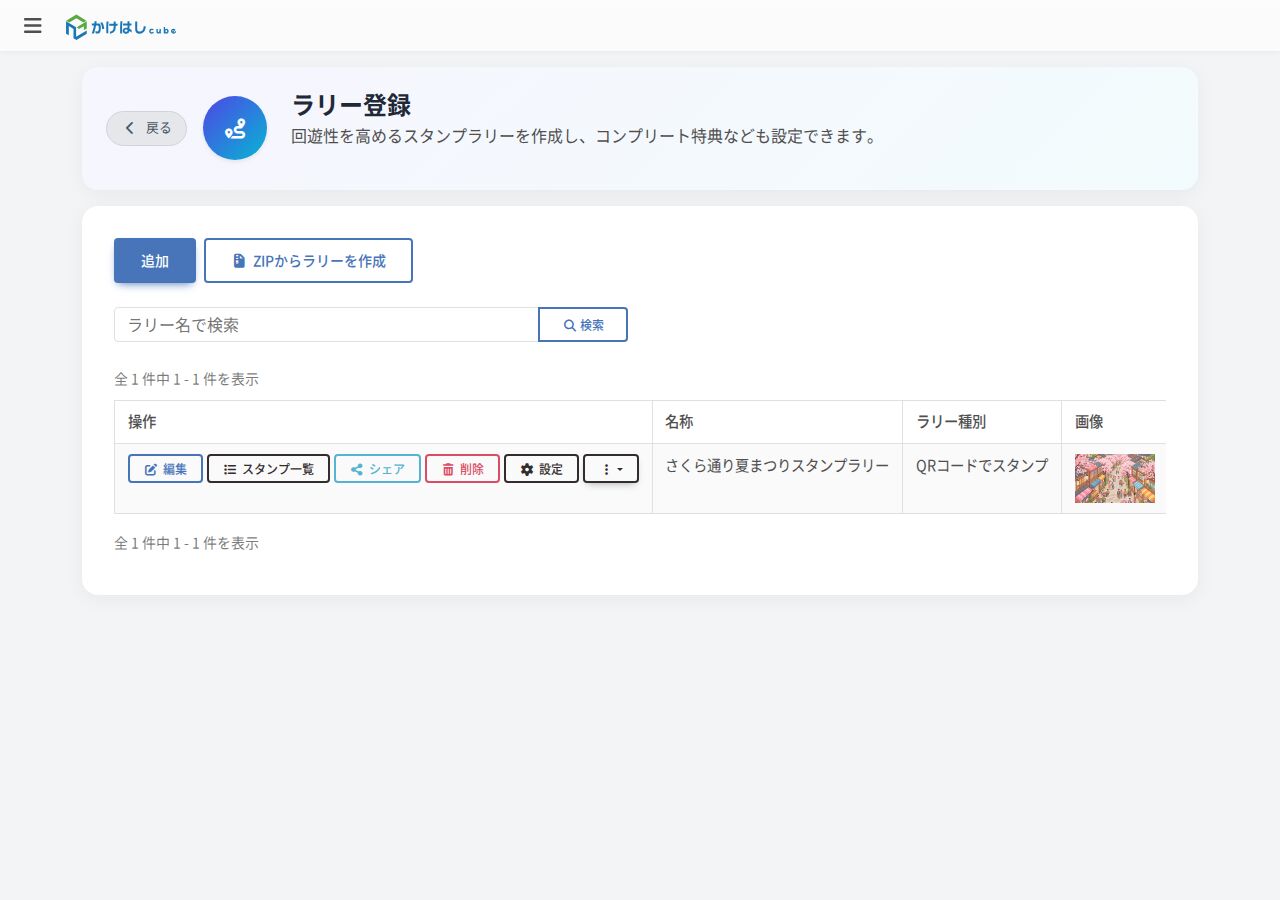Viewport: 1280px width, 900px height.
Task: Open 設定 for the rally
Action: pyautogui.click(x=541, y=469)
